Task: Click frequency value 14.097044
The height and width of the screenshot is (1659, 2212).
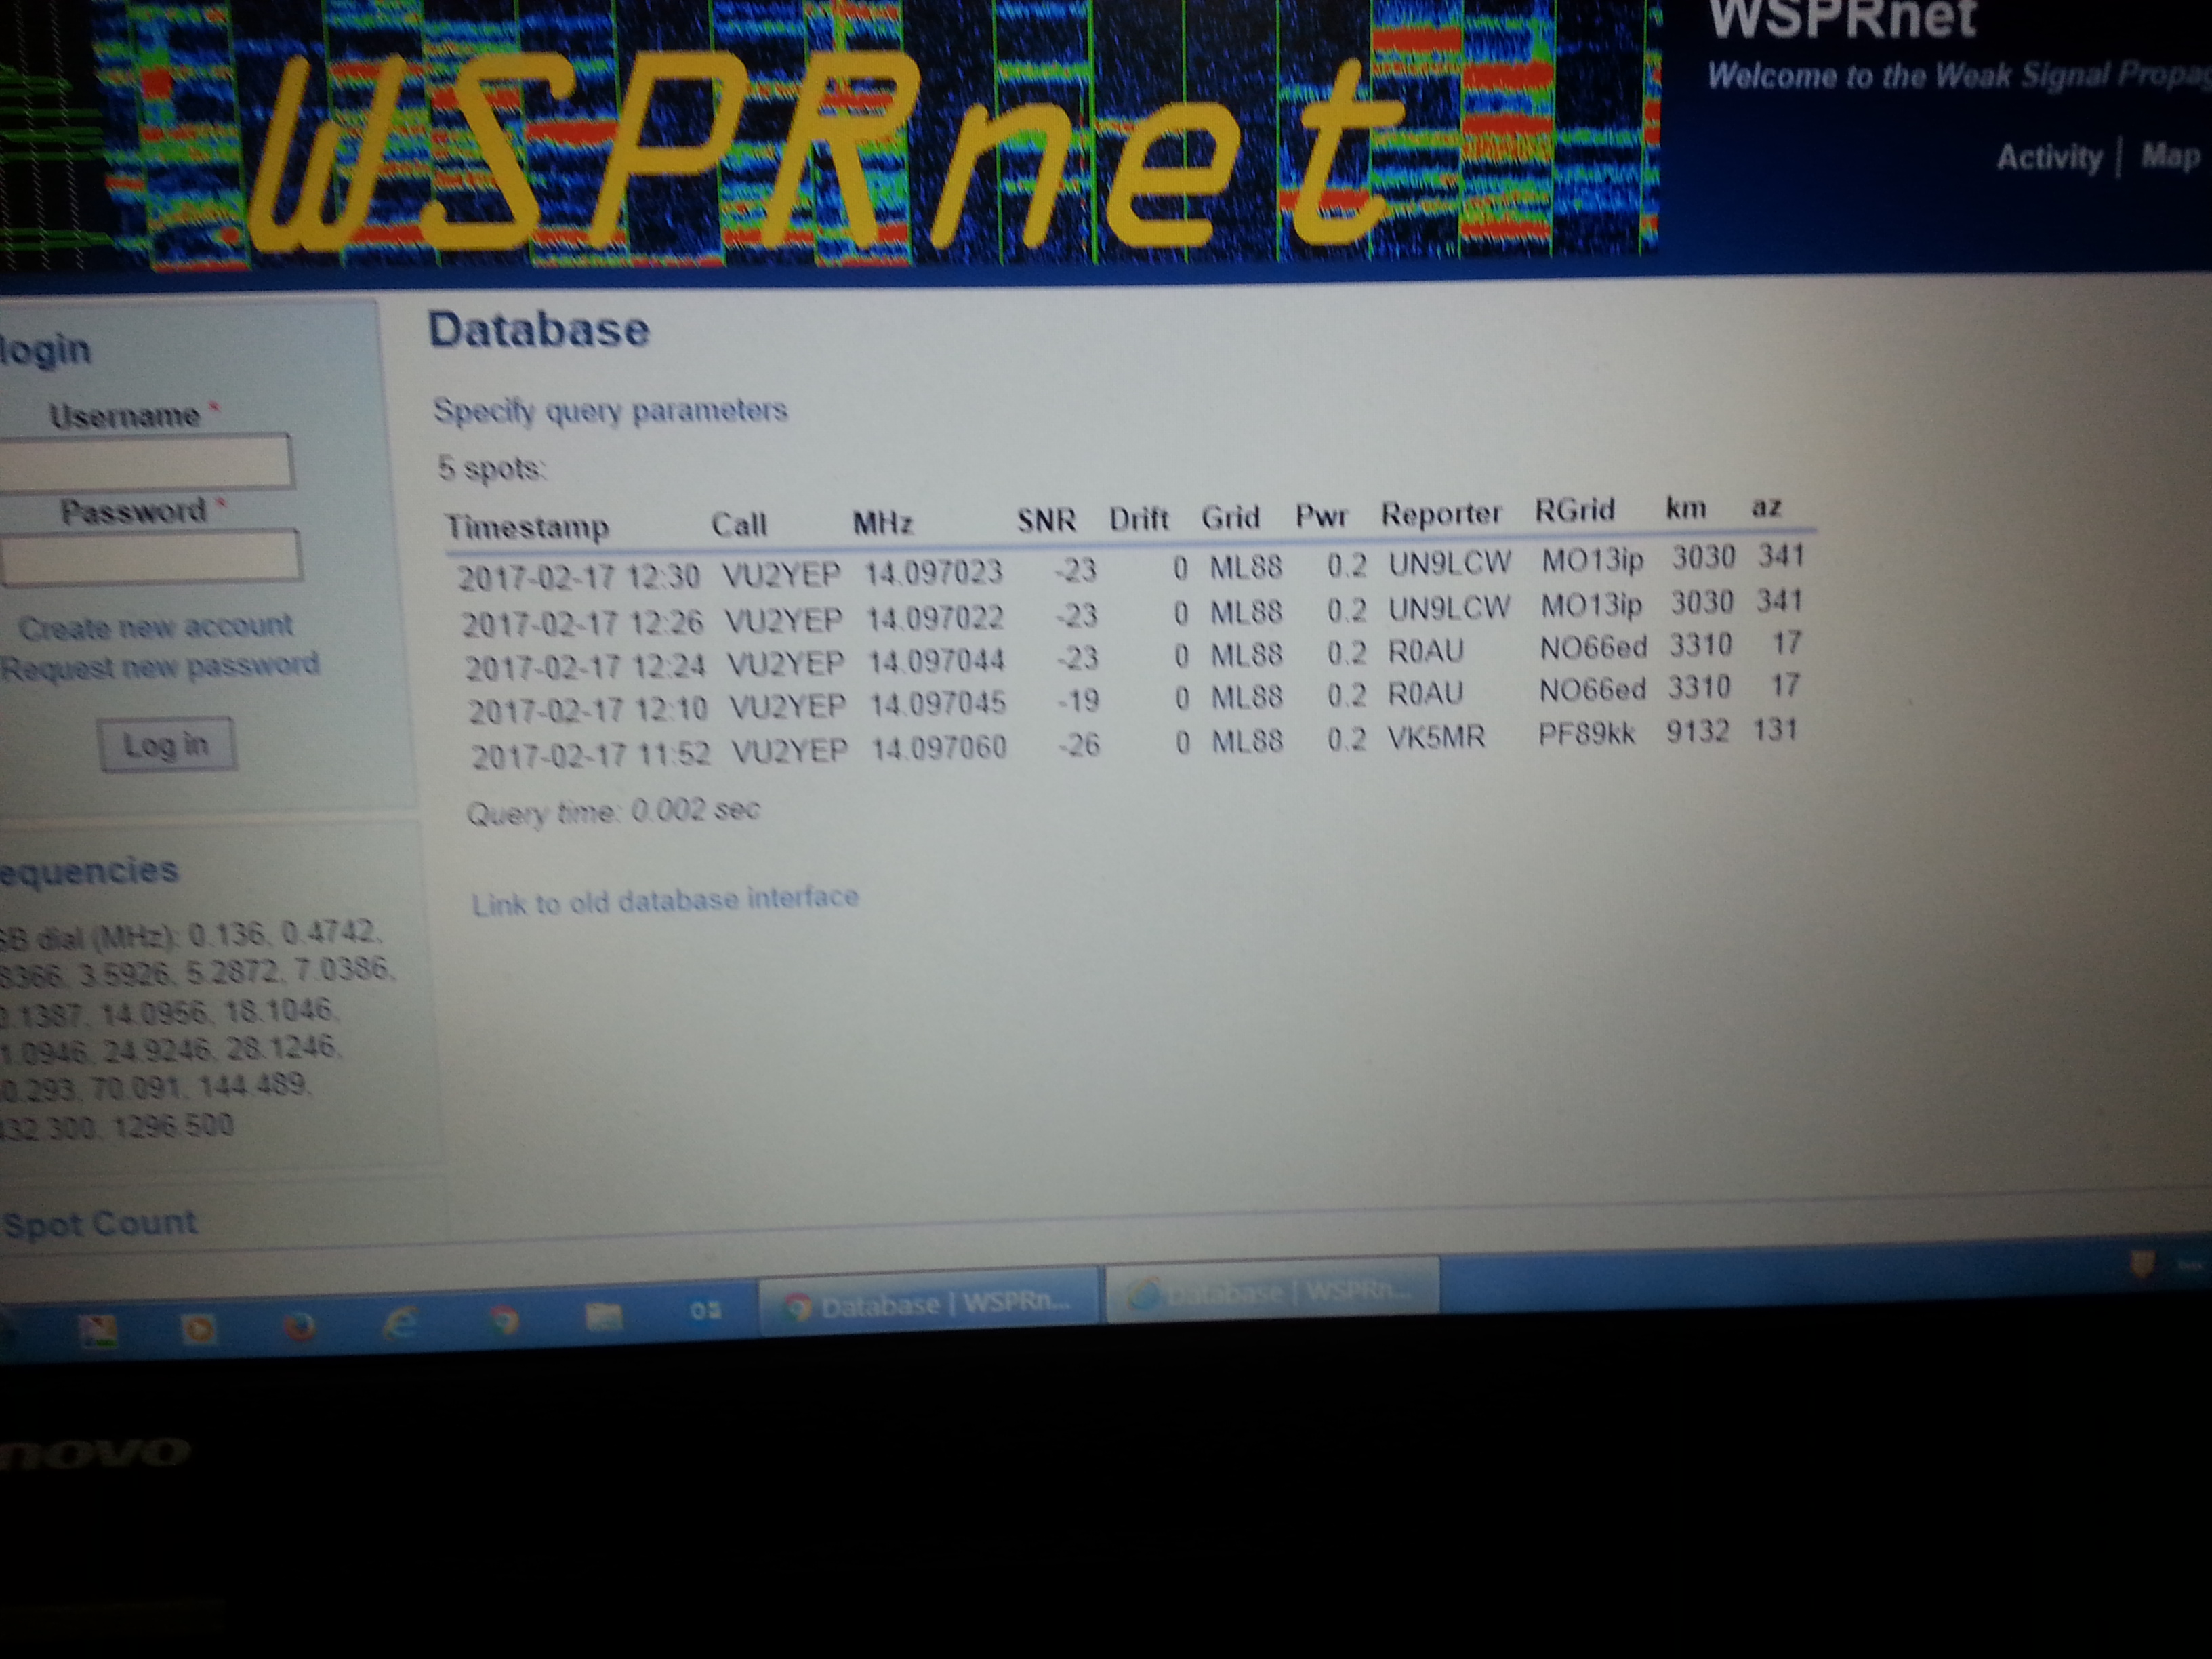Action: point(936,662)
